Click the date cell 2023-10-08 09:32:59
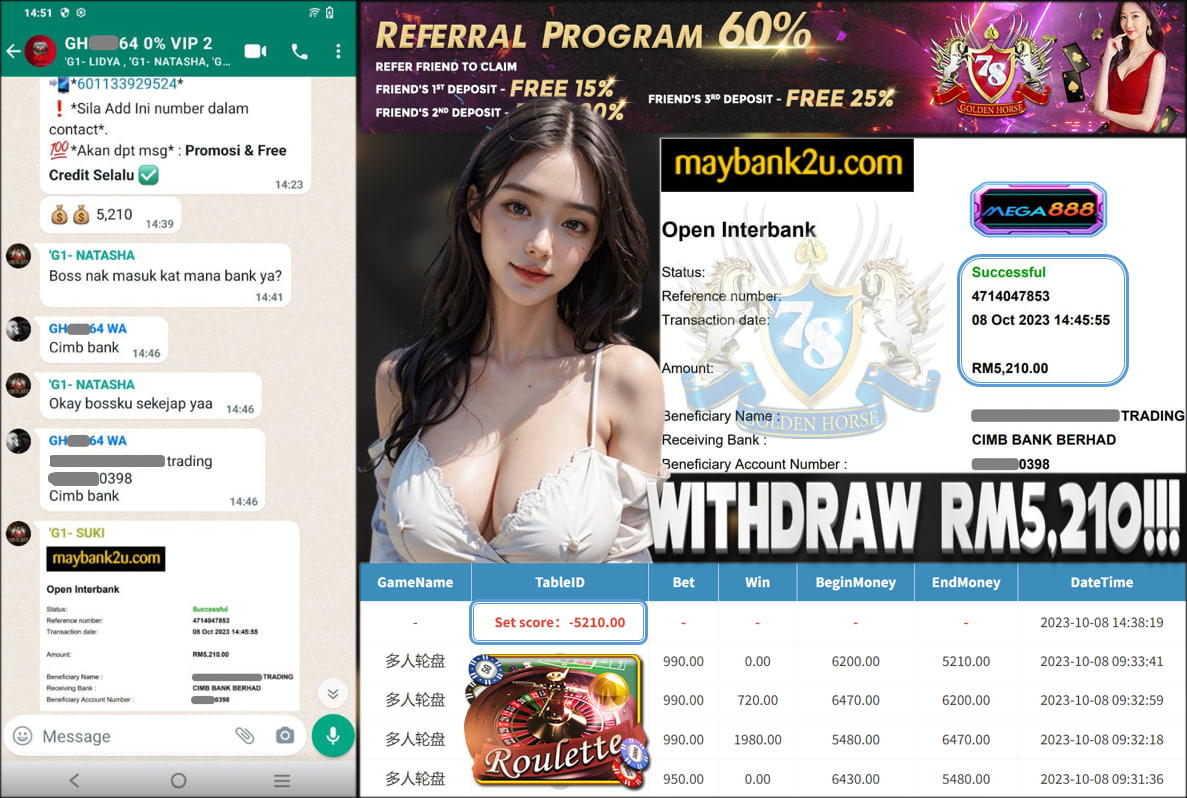This screenshot has height=798, width=1187. 1101,700
